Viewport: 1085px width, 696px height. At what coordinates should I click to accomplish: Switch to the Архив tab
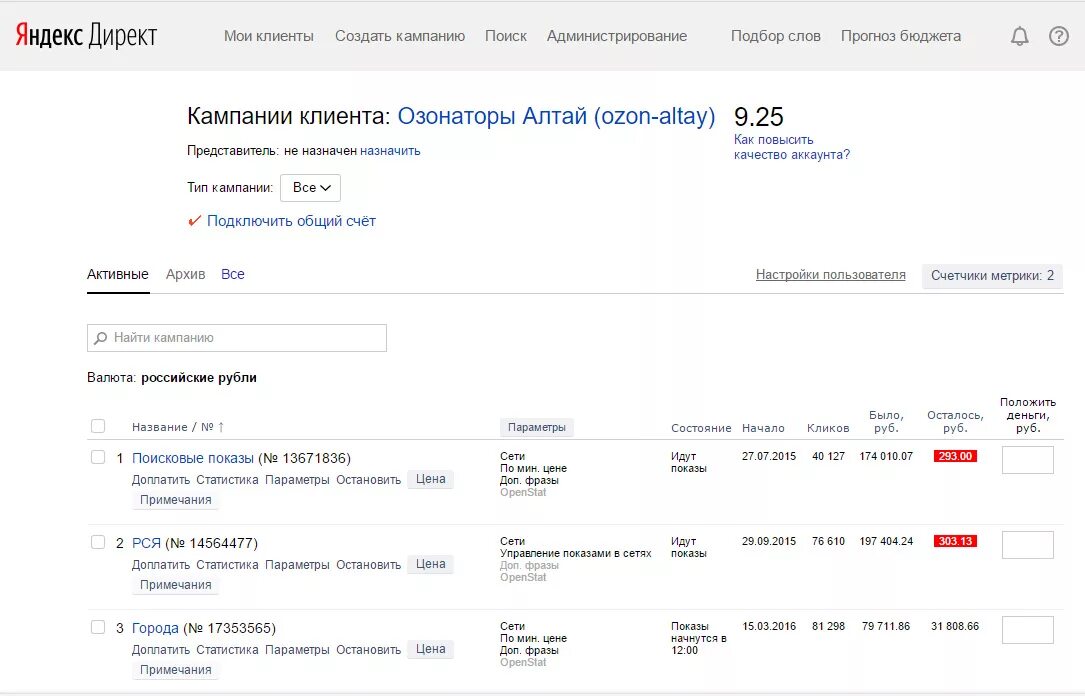185,274
